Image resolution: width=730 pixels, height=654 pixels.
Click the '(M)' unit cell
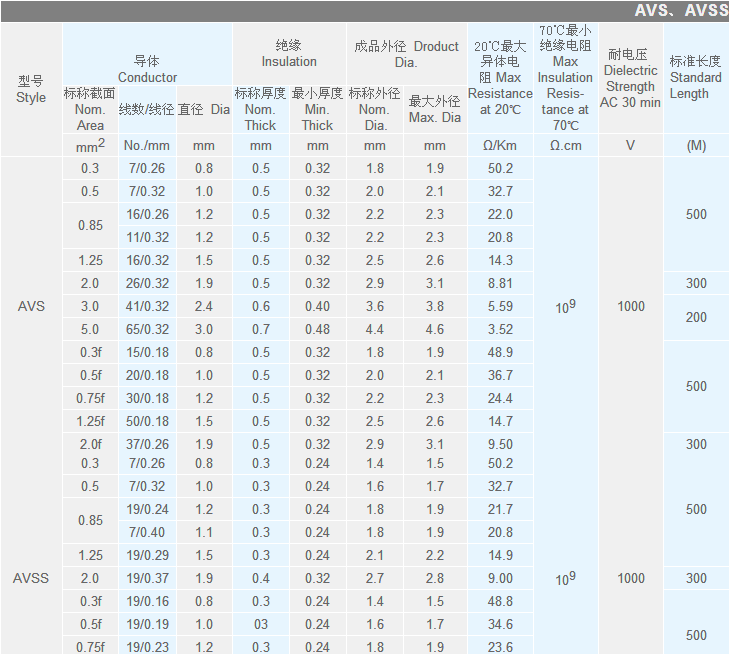(696, 146)
